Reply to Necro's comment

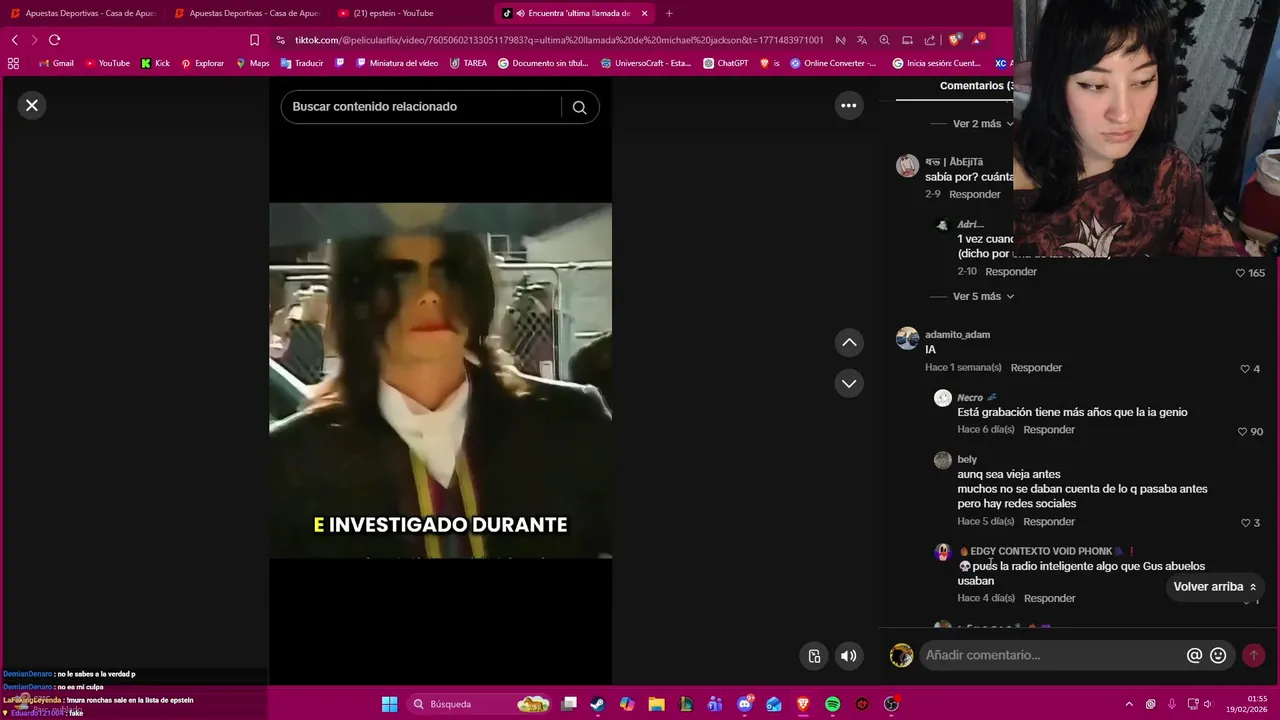click(x=1049, y=430)
